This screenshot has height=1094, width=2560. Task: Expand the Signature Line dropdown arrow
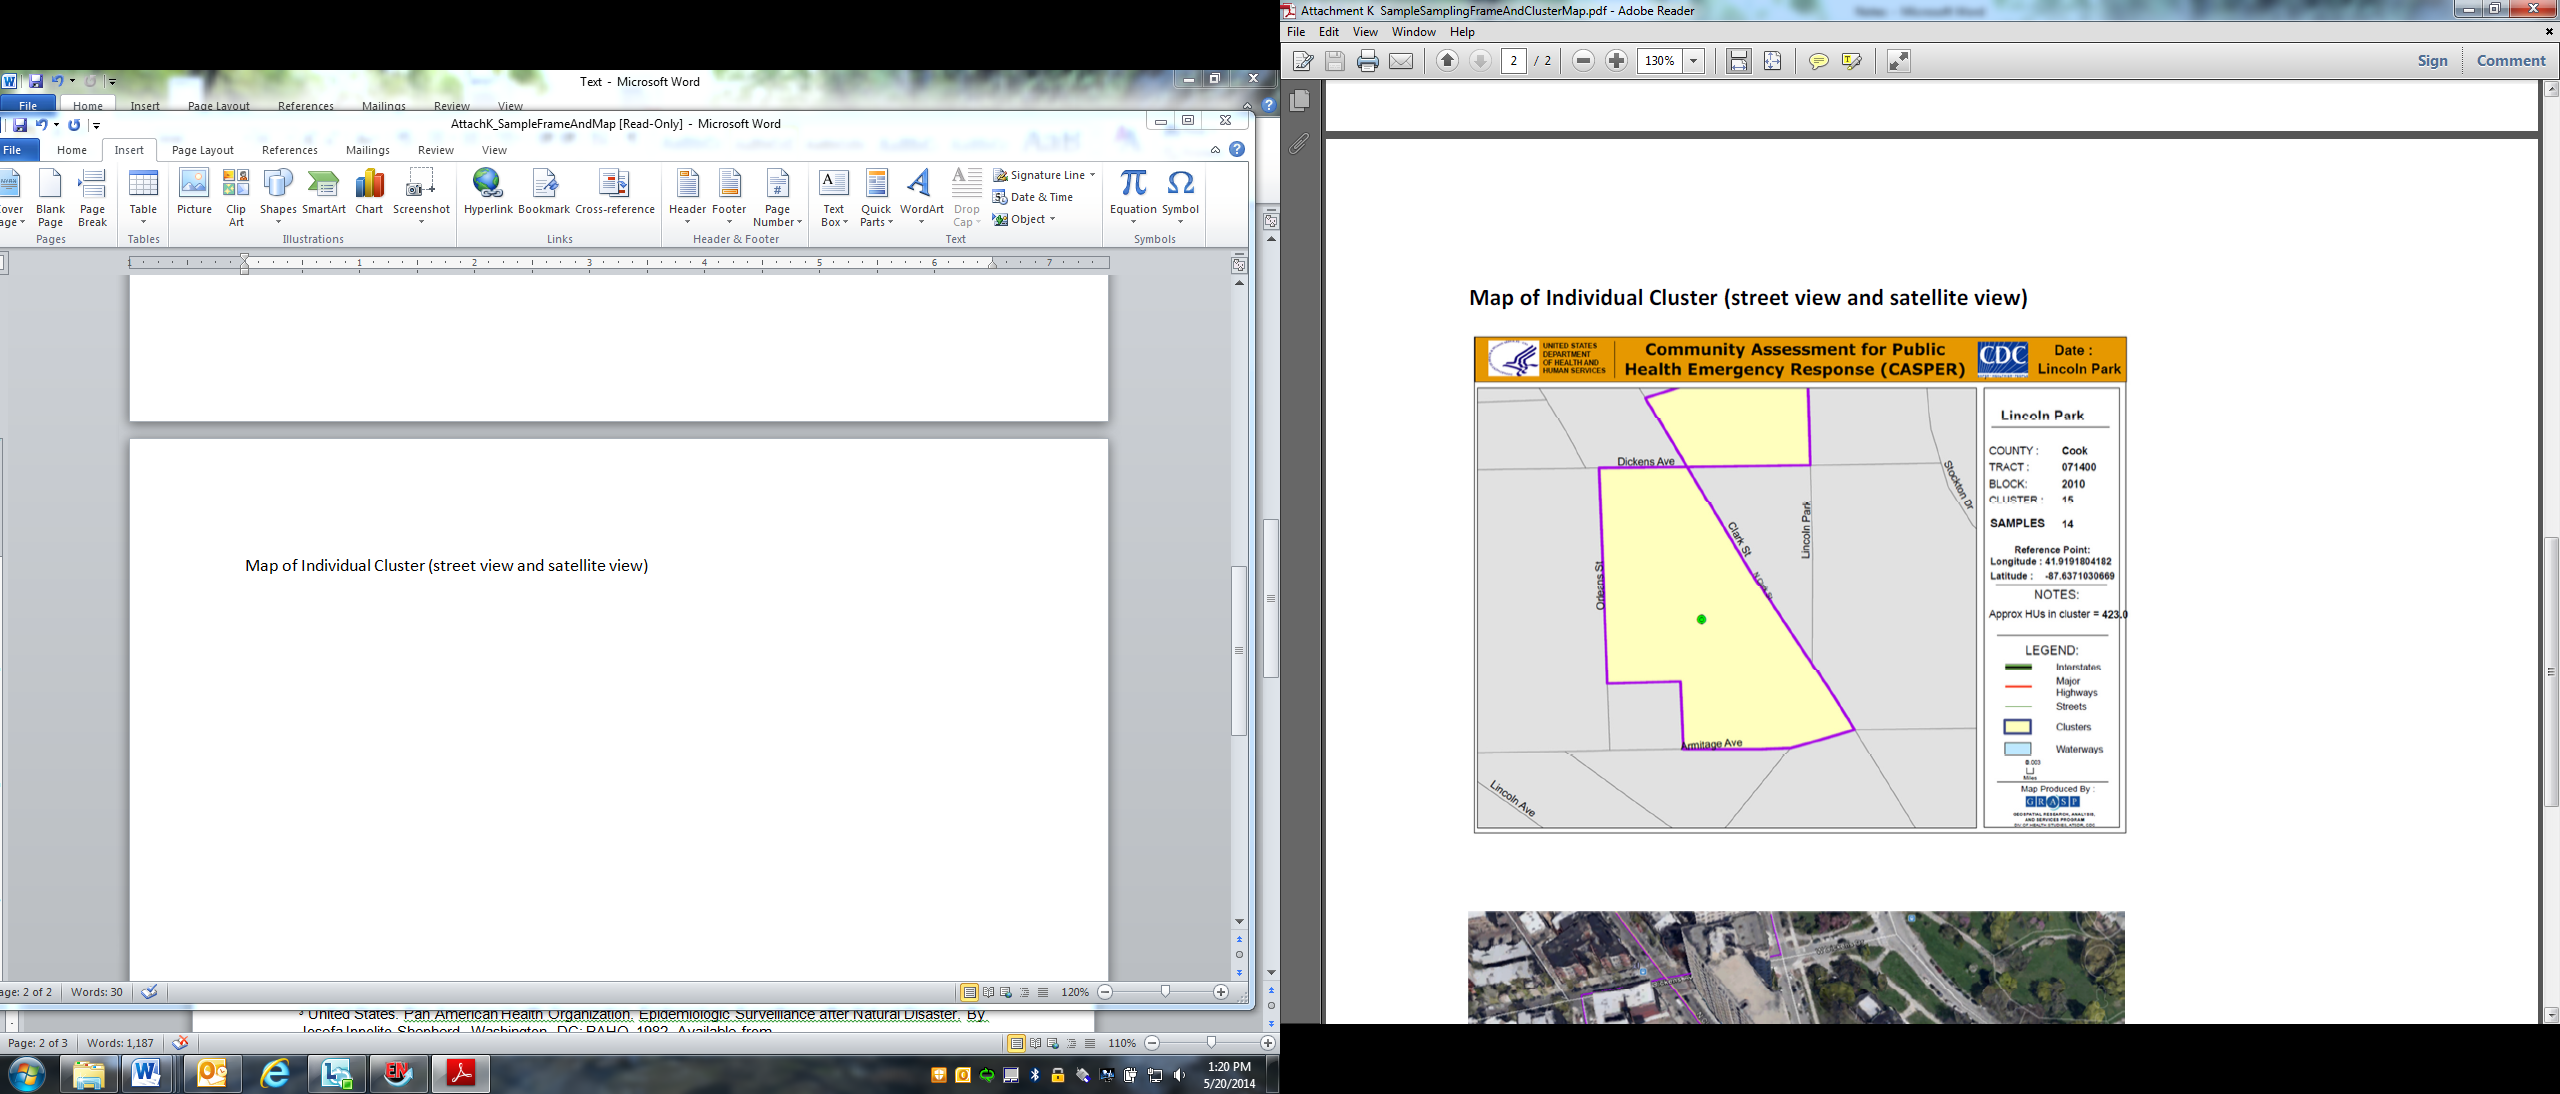click(1093, 175)
